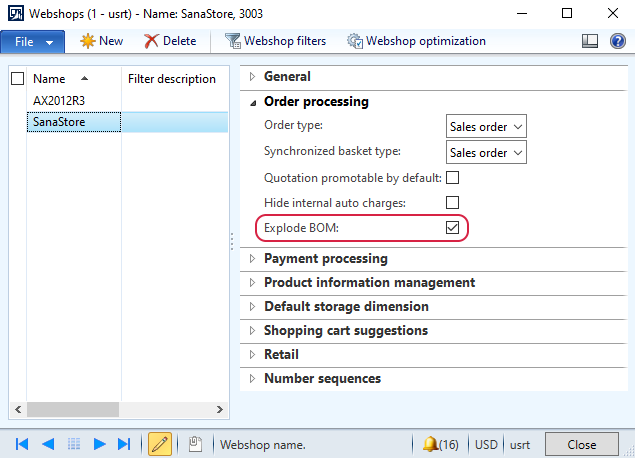Viewport: 635px width, 458px height.
Task: Open Synchronized basket type dropdown
Action: 486,152
